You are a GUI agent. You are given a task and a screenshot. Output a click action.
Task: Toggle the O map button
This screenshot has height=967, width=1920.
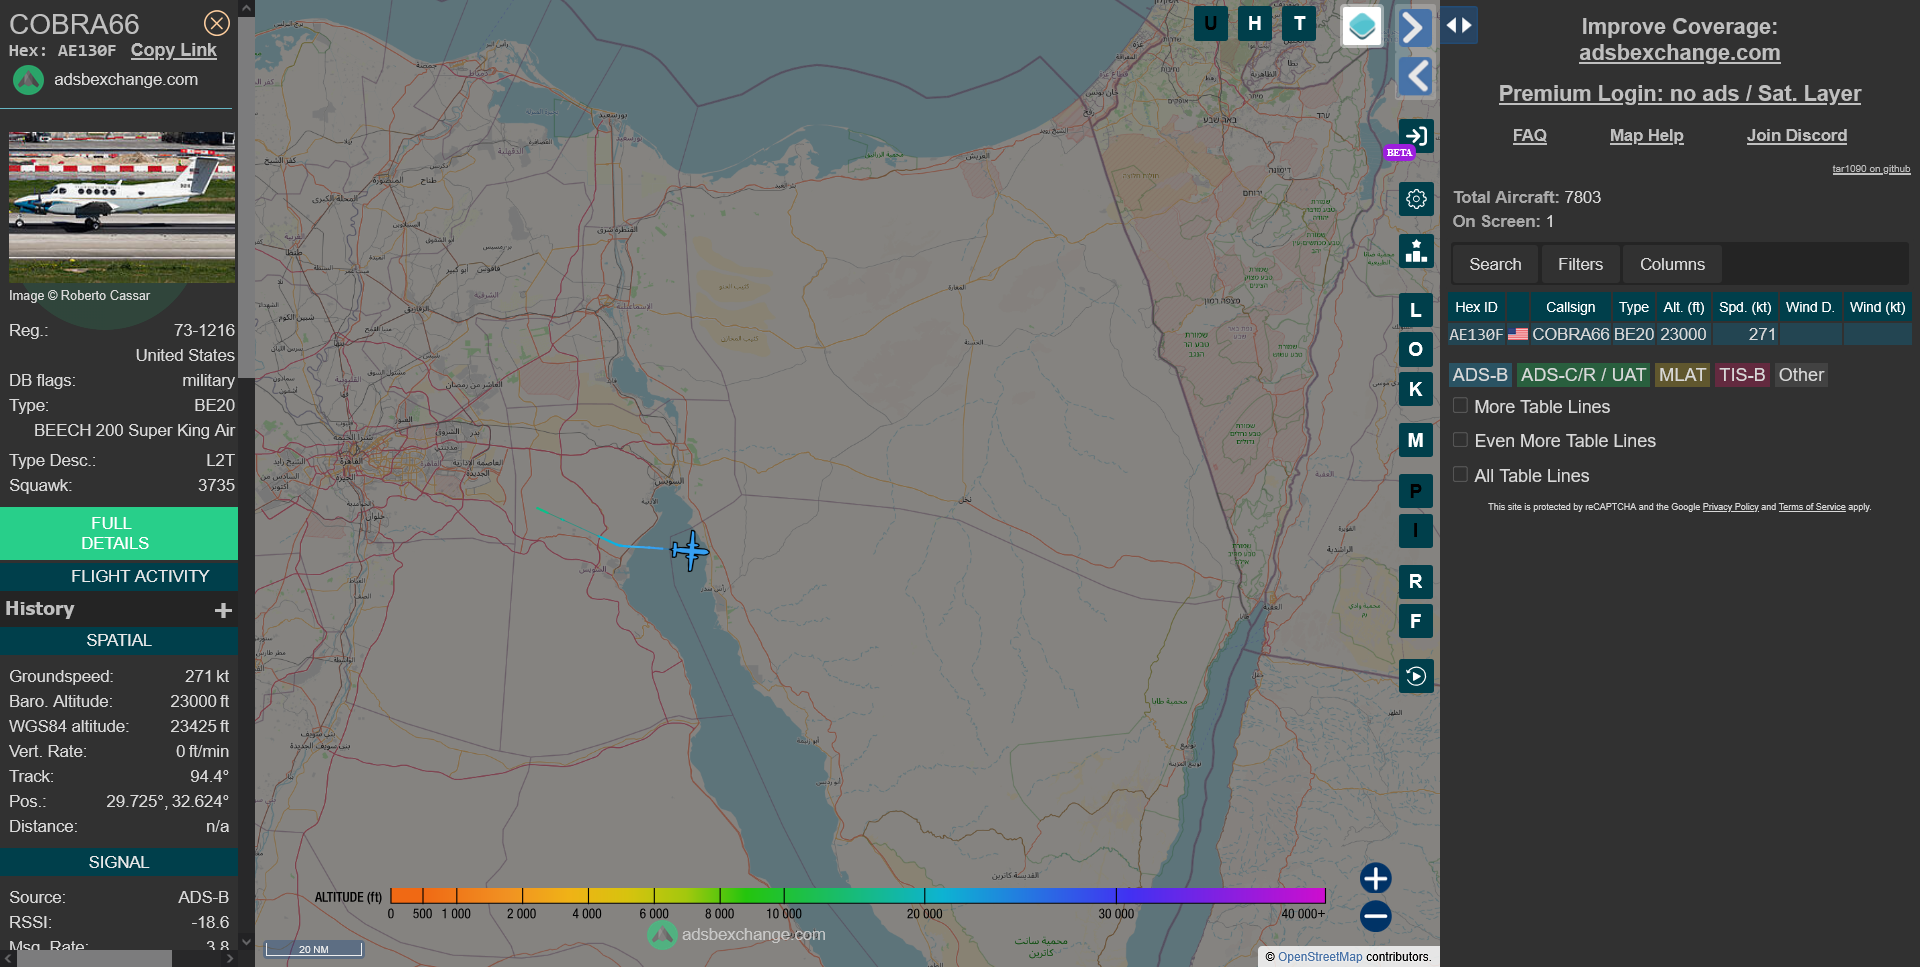click(x=1416, y=349)
